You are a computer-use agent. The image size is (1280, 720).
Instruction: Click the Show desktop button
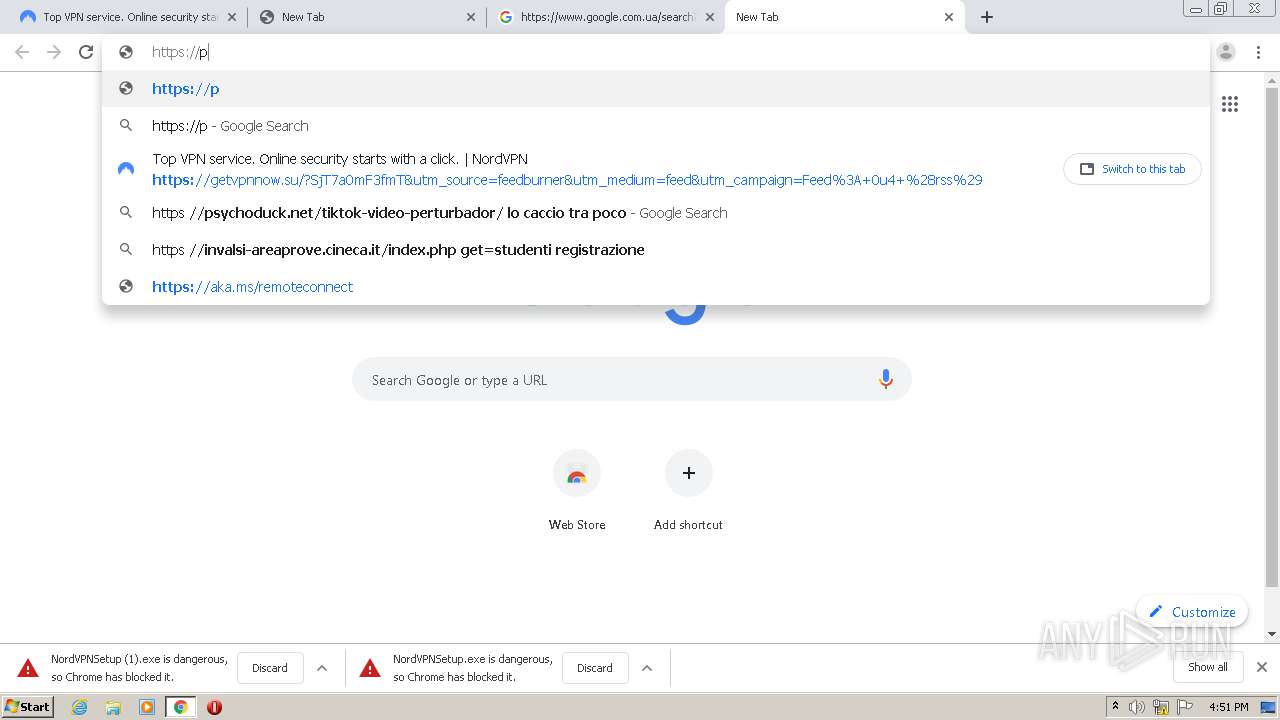coord(1268,707)
